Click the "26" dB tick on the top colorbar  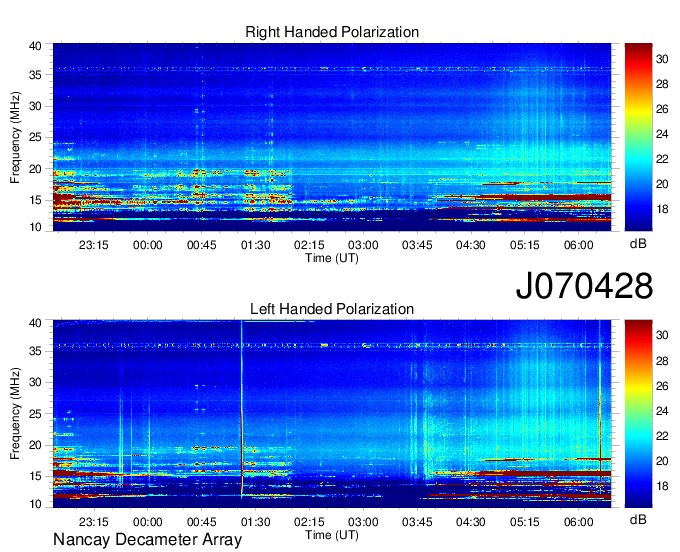[x=662, y=109]
